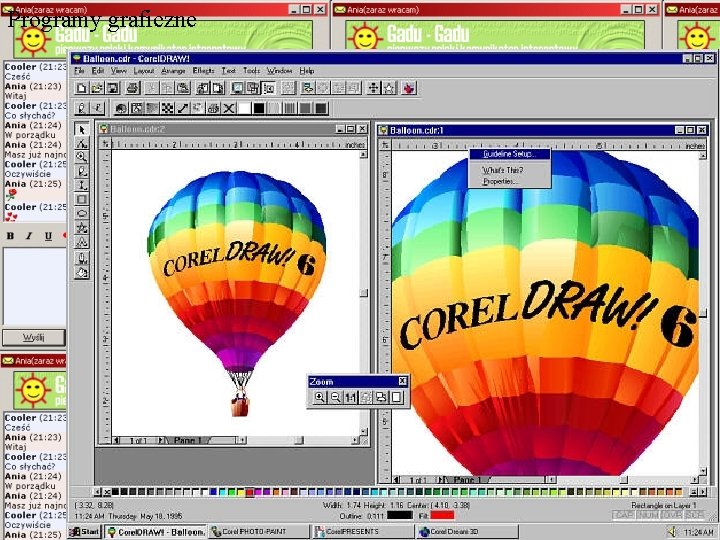Click the no-color X in the color palette

click(107, 492)
